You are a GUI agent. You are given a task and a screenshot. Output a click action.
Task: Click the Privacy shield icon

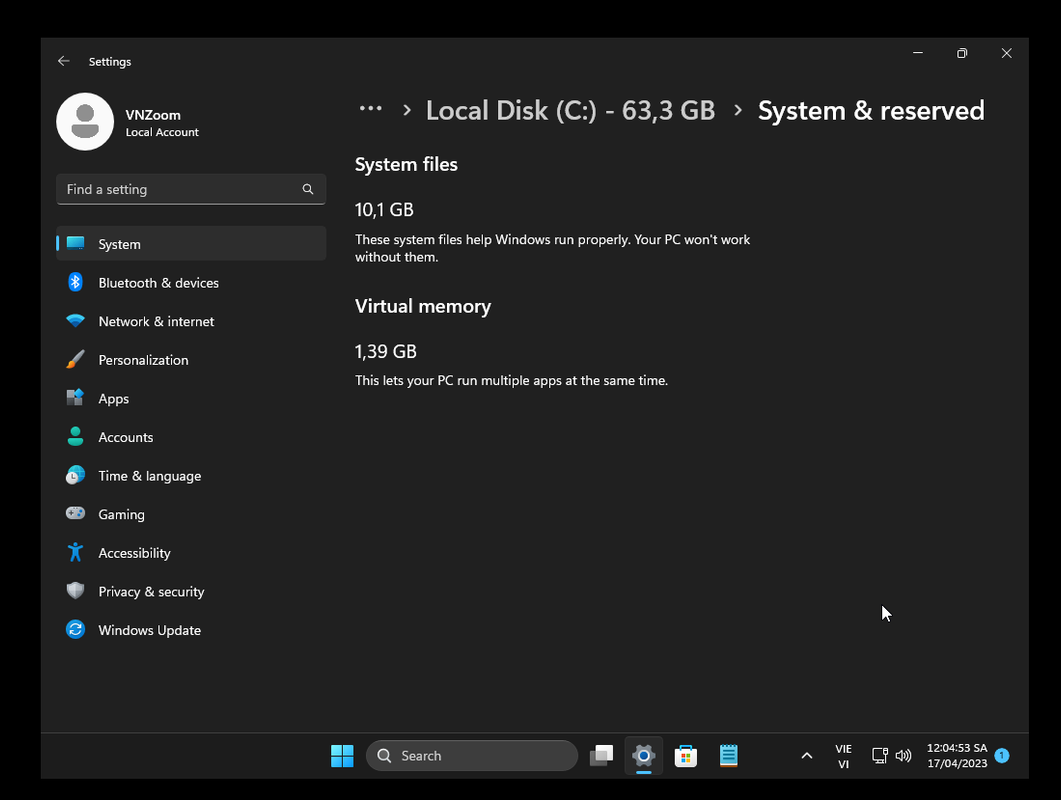(x=76, y=591)
